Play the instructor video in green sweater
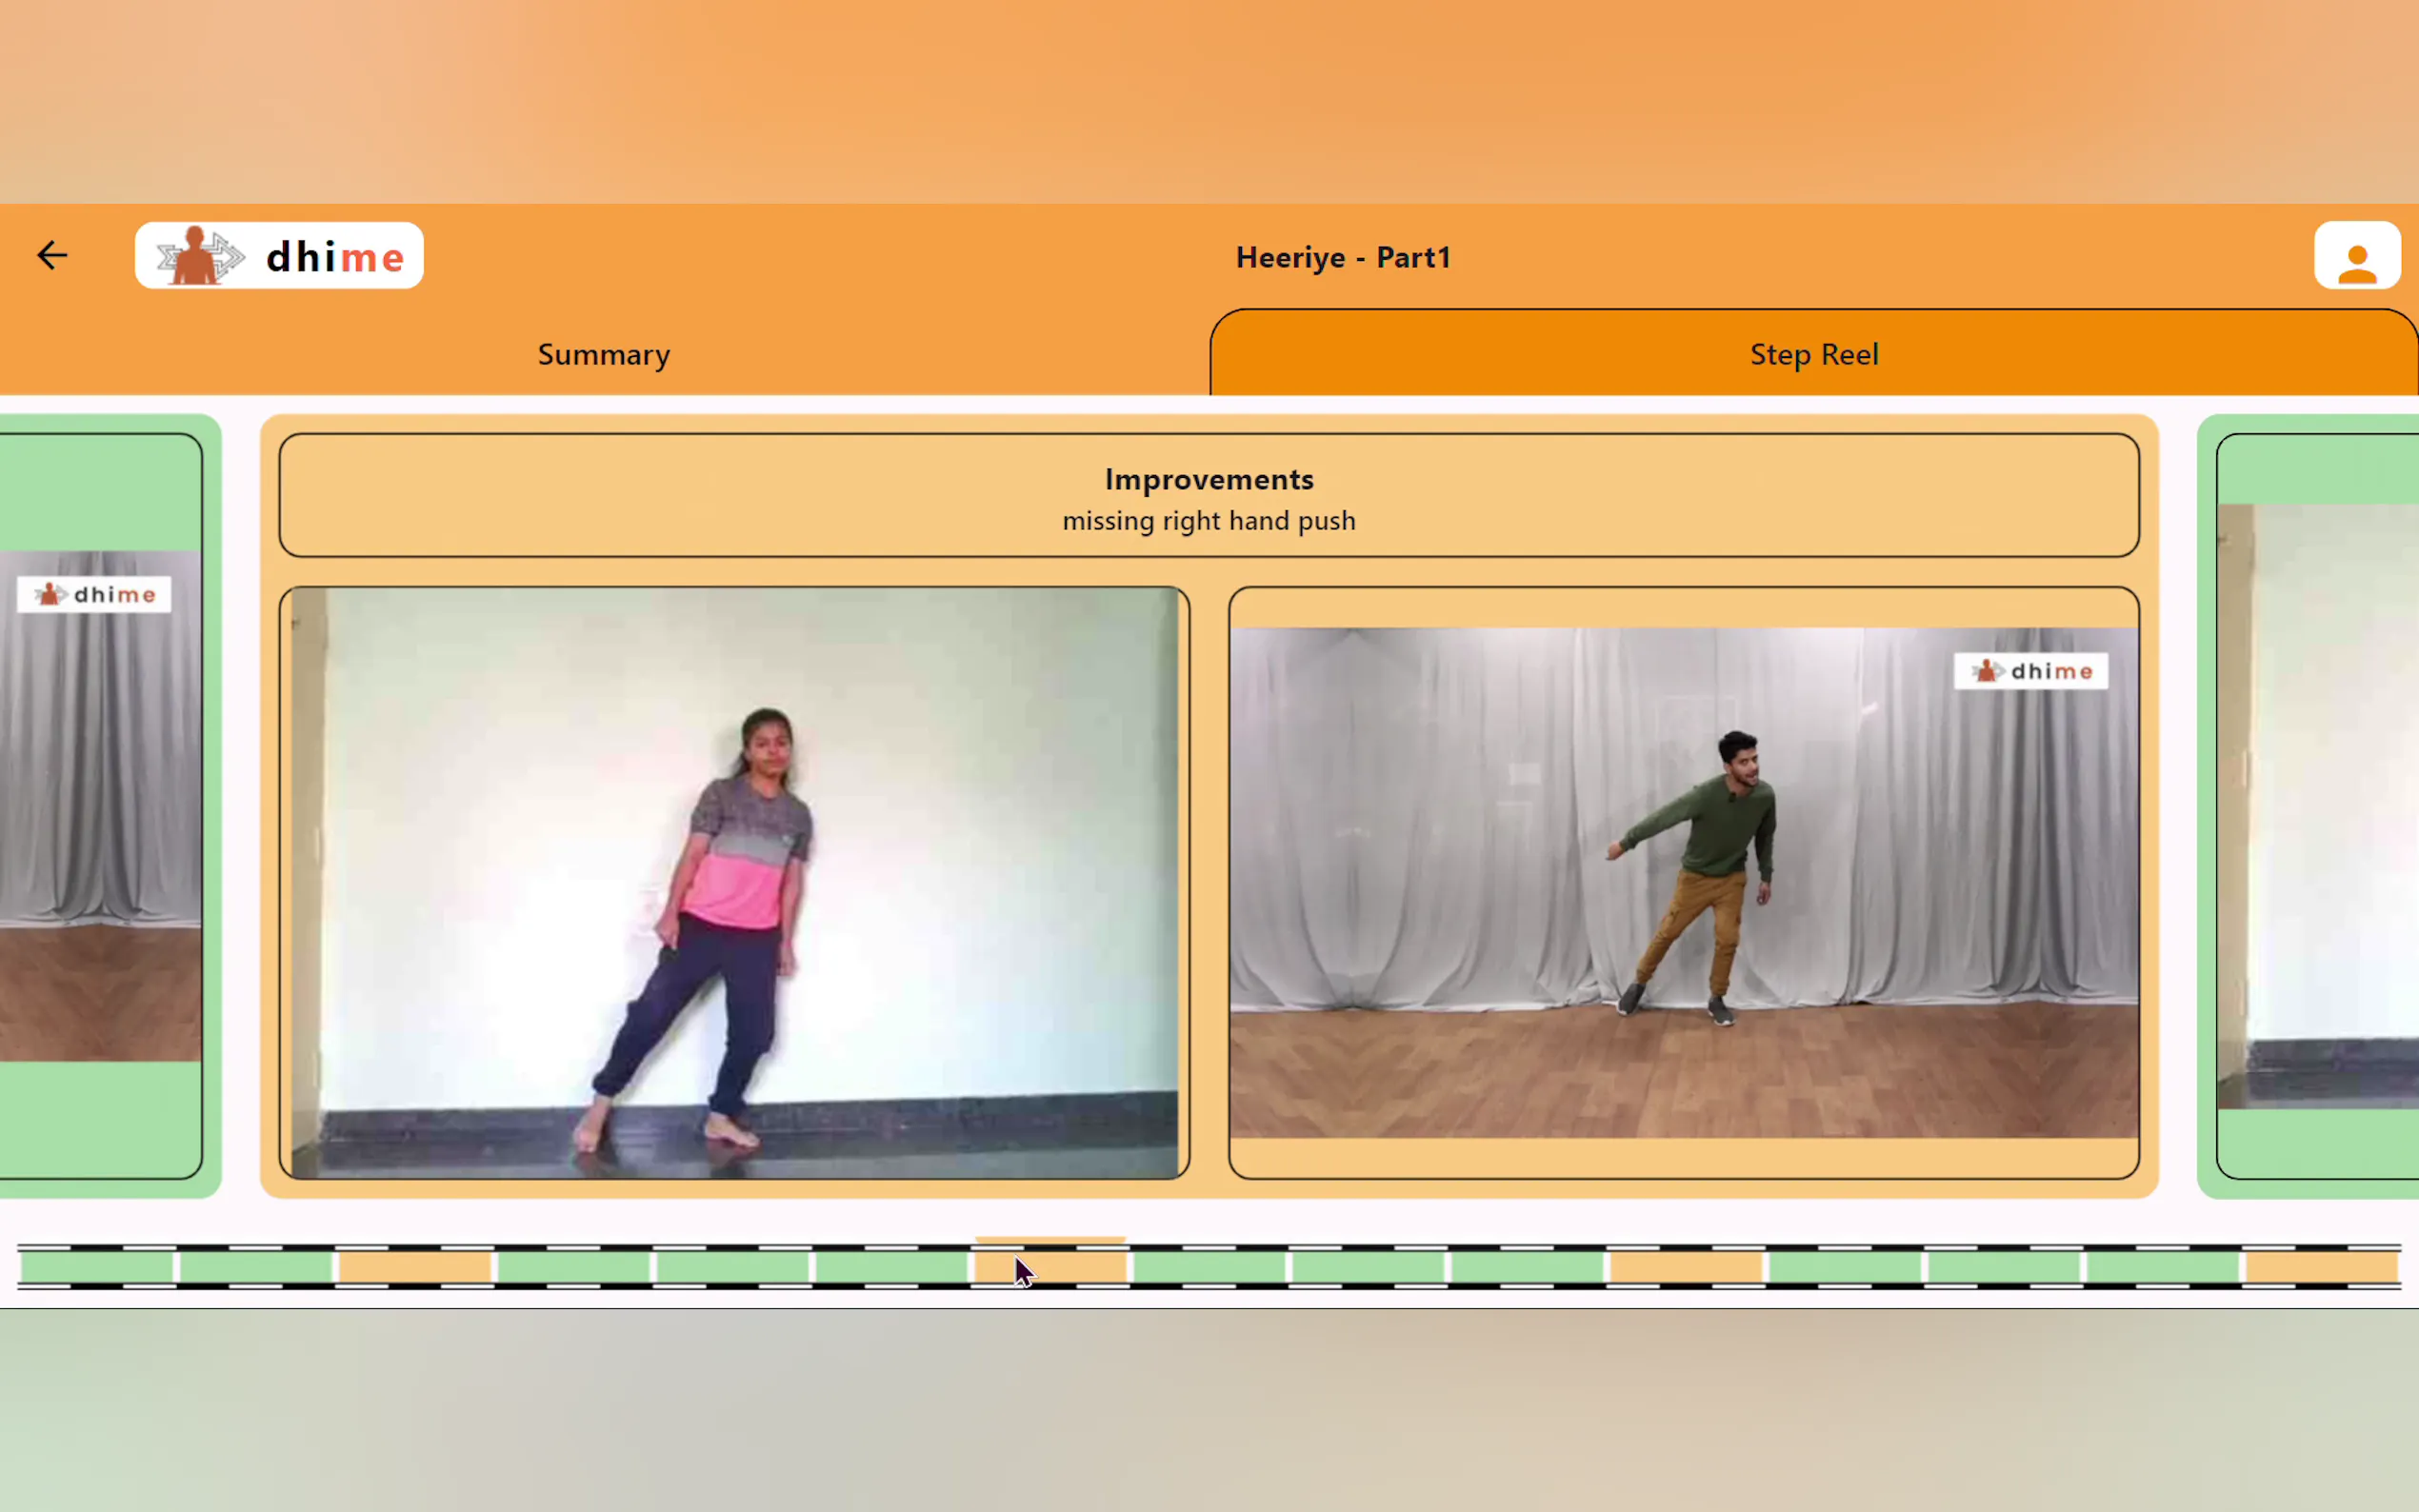2419x1512 pixels. [x=1683, y=882]
